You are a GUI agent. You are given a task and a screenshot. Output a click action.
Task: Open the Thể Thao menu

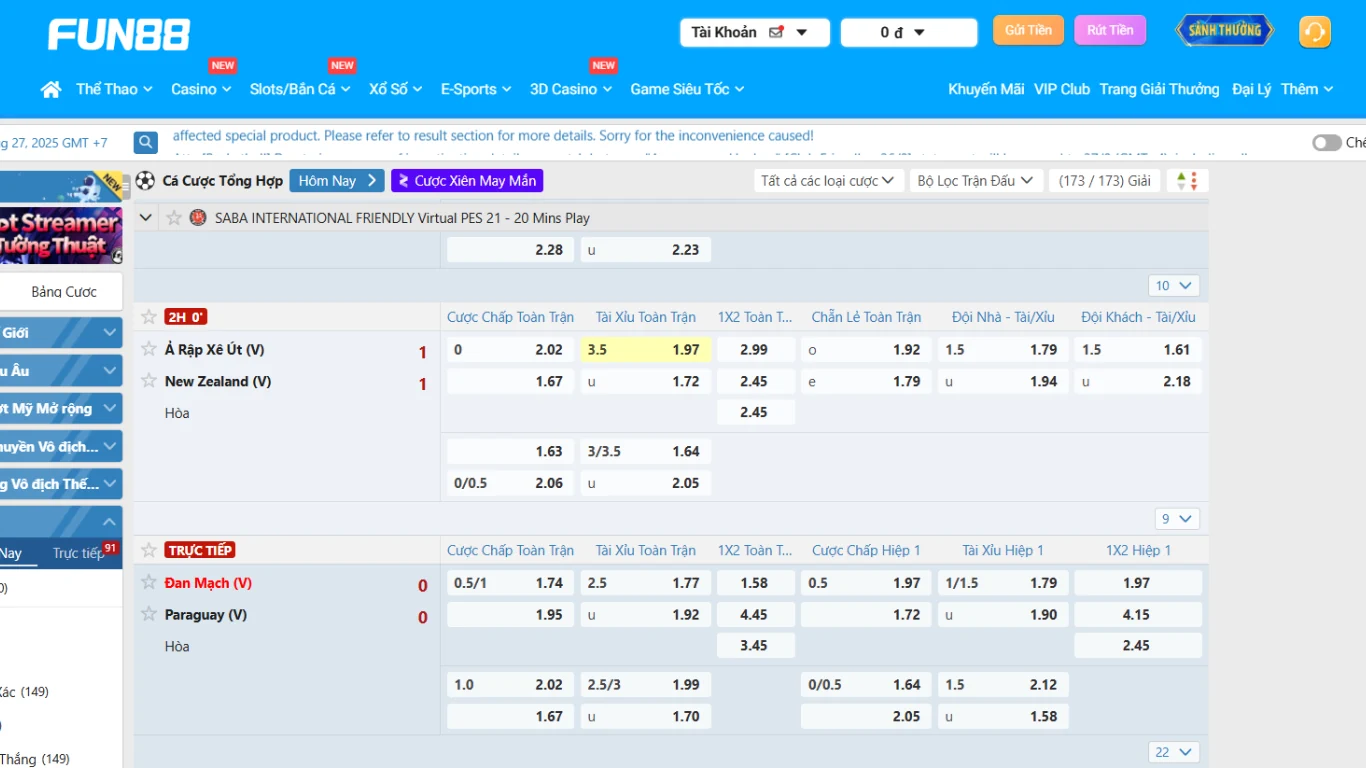tap(114, 89)
